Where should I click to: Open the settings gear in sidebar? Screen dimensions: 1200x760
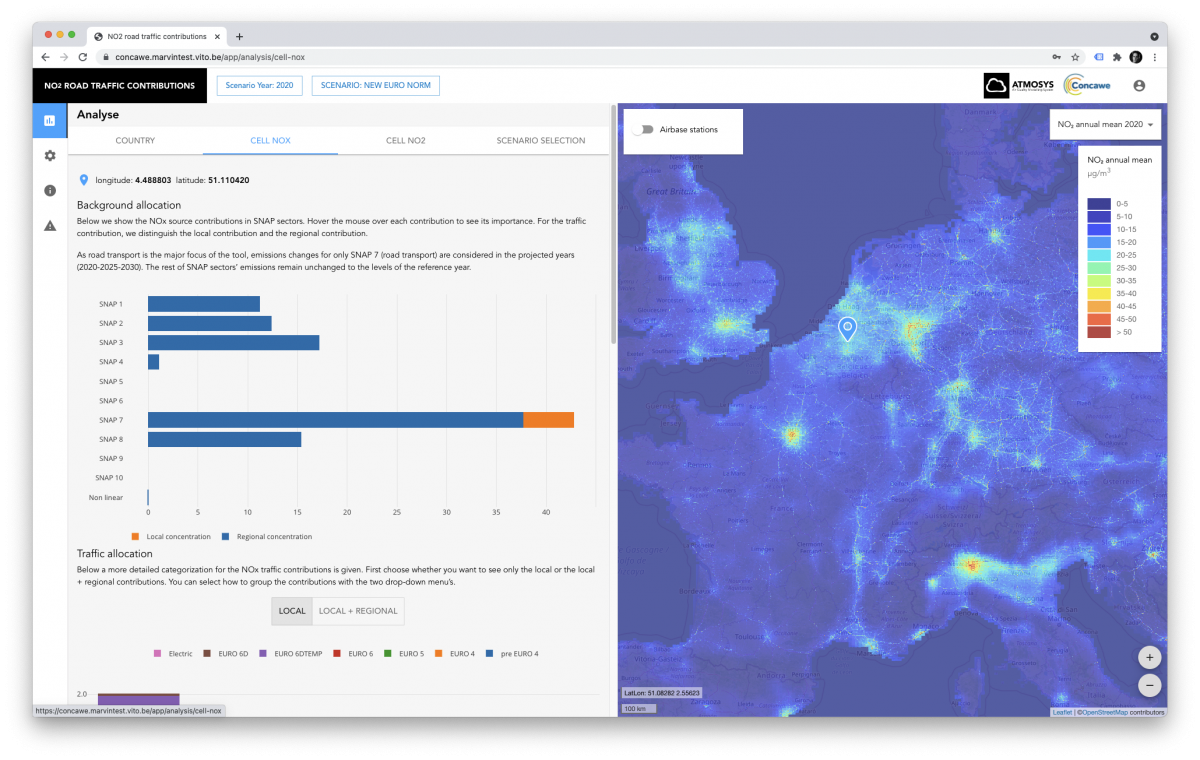[x=49, y=156]
